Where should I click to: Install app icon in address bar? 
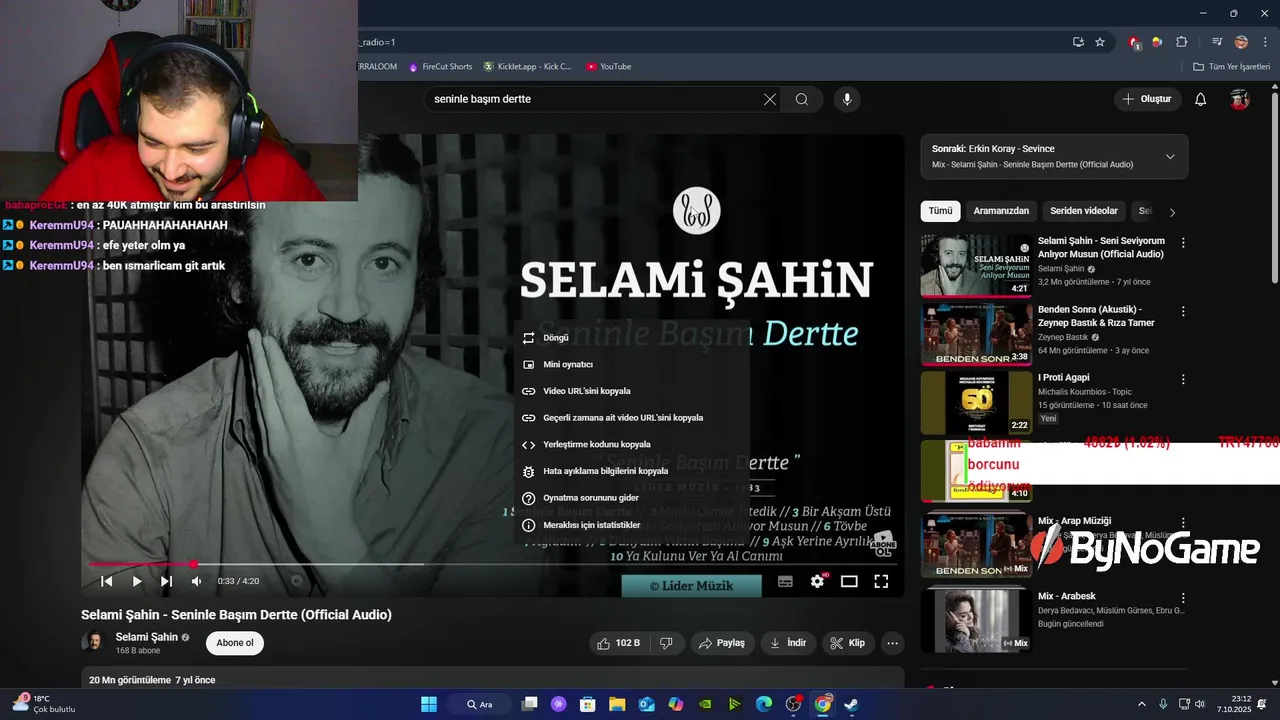coord(1078,42)
